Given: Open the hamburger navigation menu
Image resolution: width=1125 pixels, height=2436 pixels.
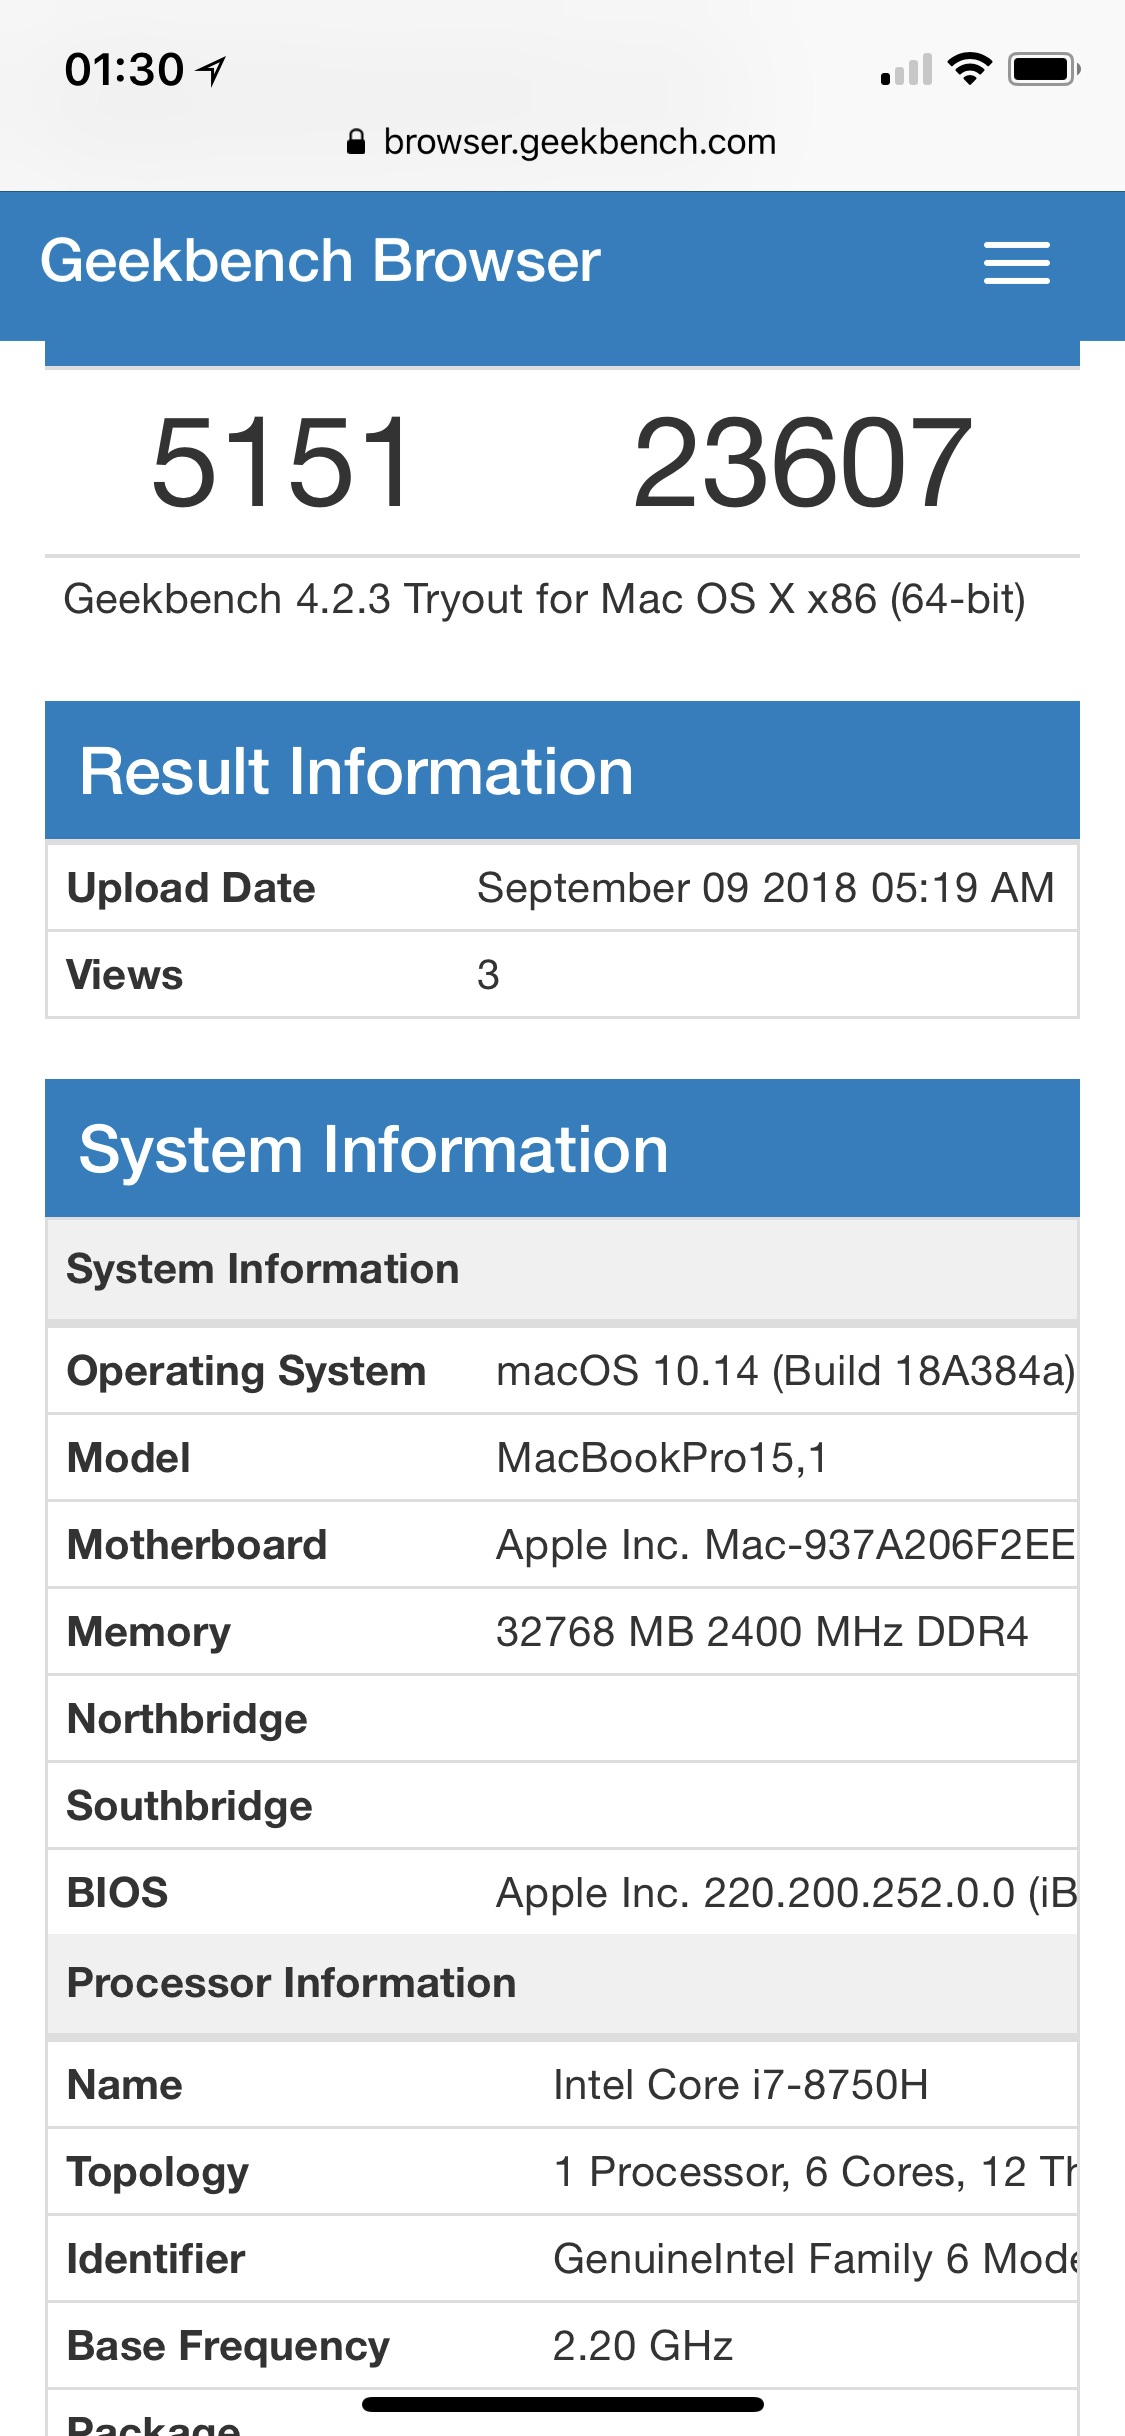Looking at the screenshot, I should [x=1016, y=263].
